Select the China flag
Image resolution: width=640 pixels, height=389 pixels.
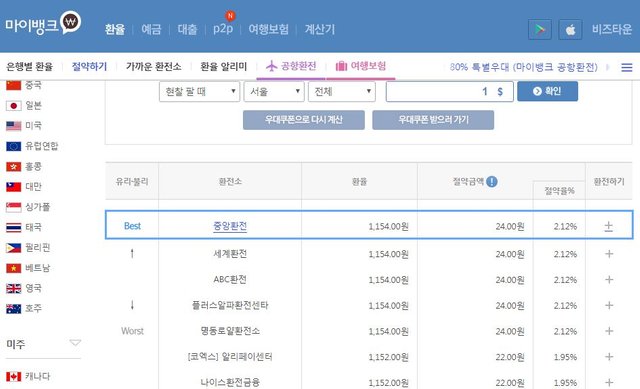(x=13, y=85)
